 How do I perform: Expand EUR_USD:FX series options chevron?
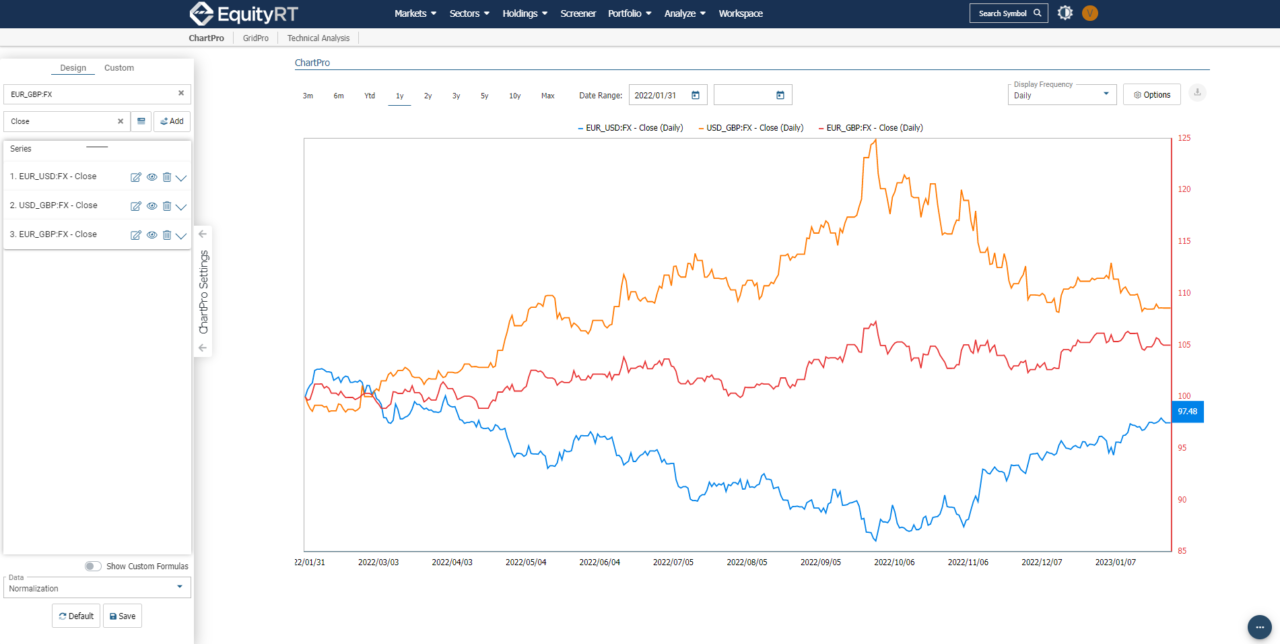tap(180, 177)
